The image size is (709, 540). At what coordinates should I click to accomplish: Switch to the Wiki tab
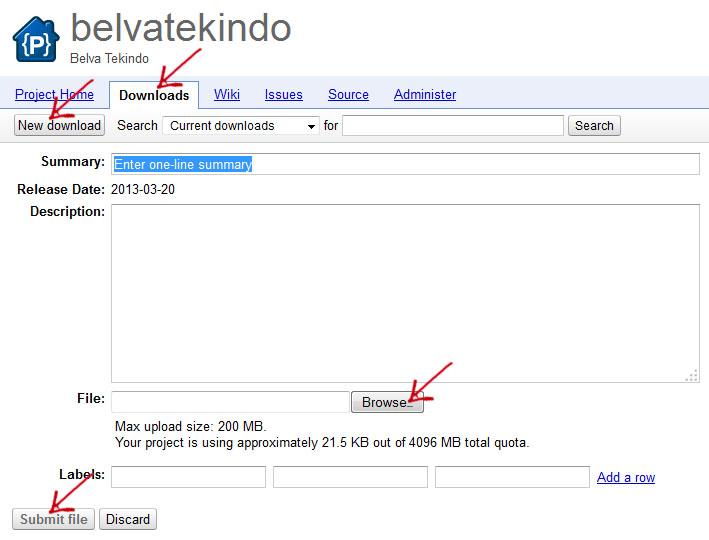(227, 95)
